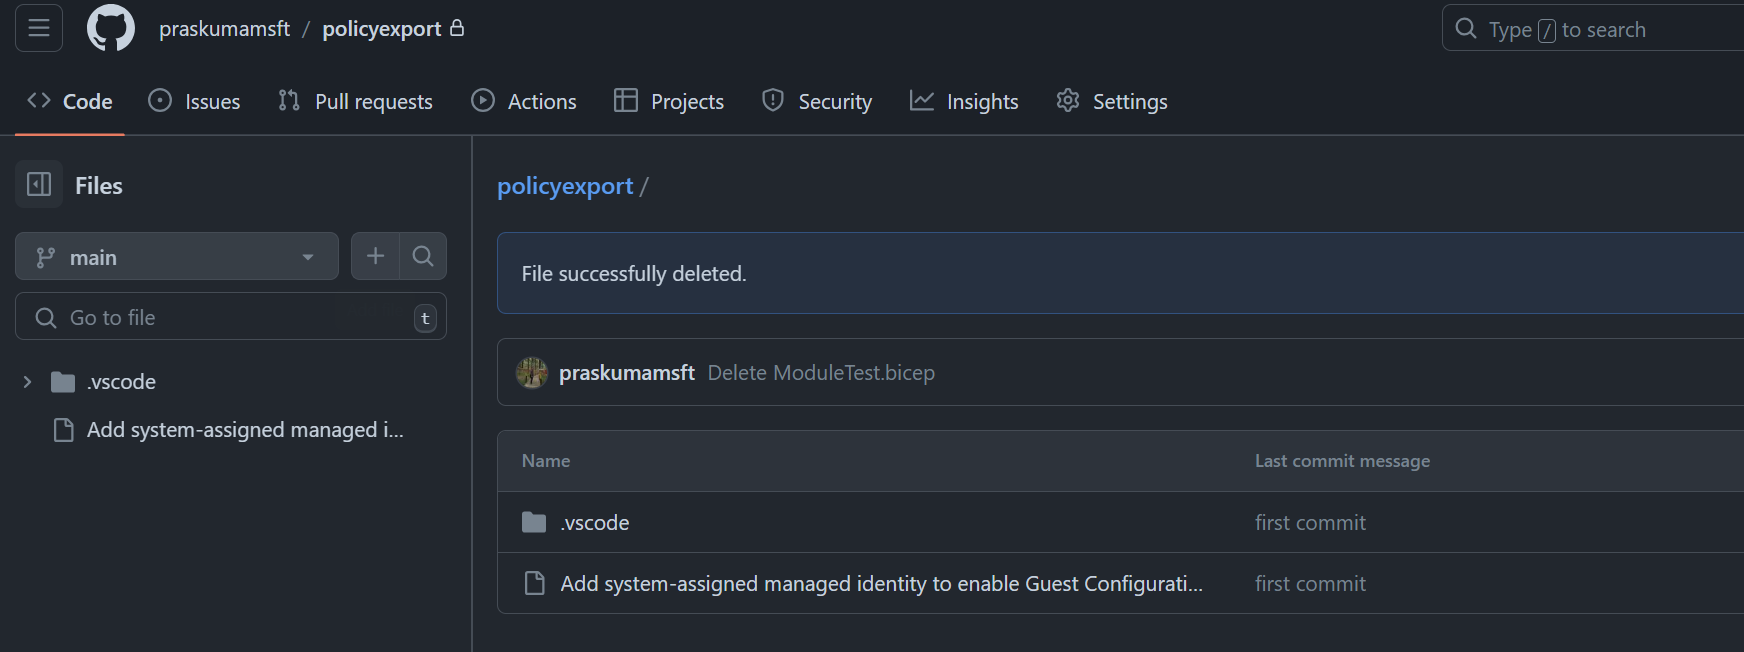This screenshot has height=652, width=1744.
Task: Click the "Name" column header
Action: point(546,461)
